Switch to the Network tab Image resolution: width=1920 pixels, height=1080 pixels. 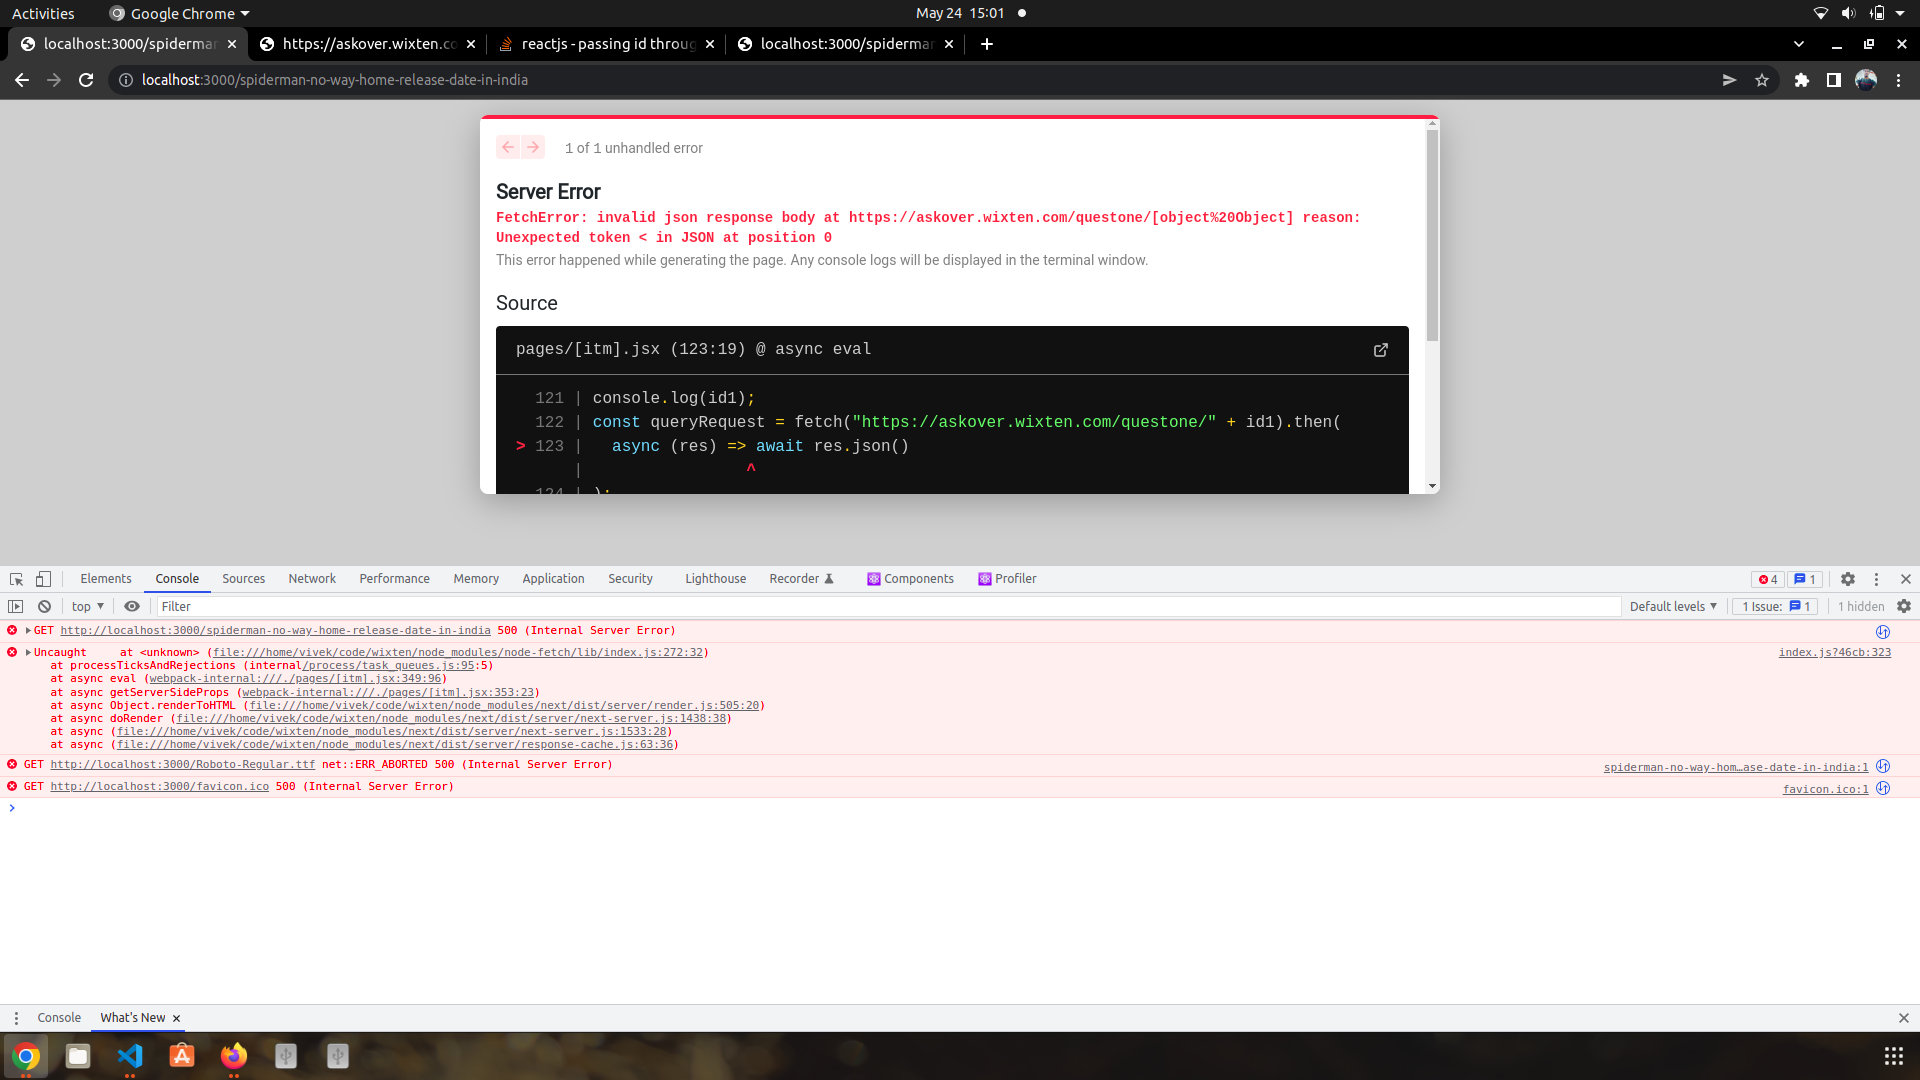pyautogui.click(x=312, y=579)
